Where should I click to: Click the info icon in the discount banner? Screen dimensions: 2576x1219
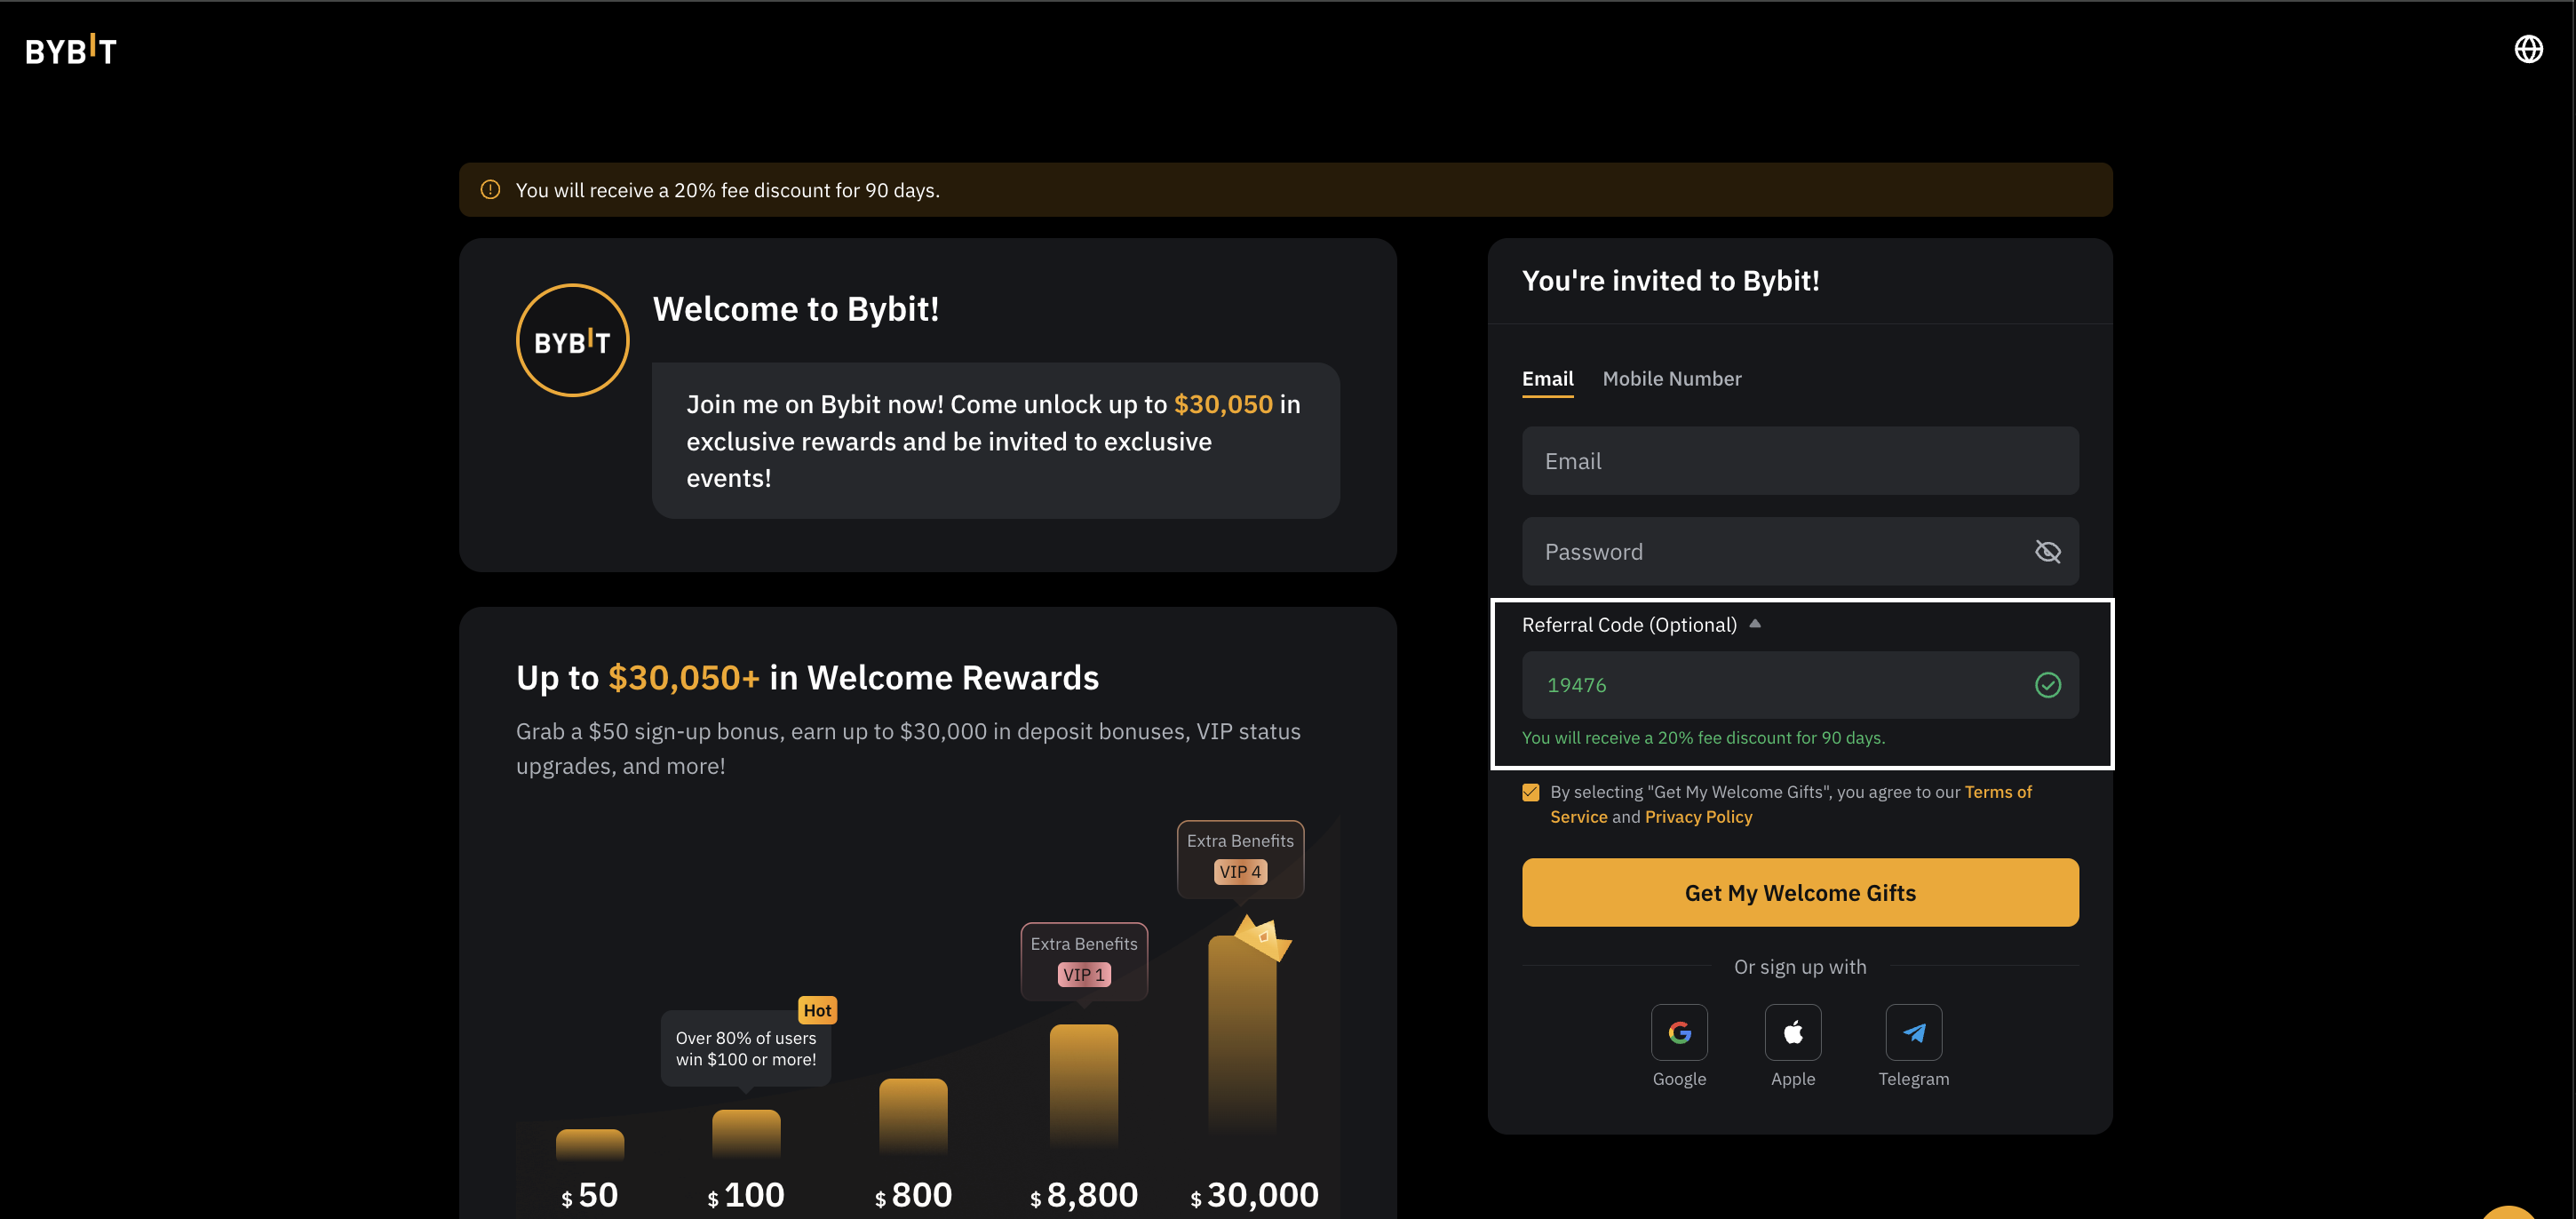(x=490, y=190)
